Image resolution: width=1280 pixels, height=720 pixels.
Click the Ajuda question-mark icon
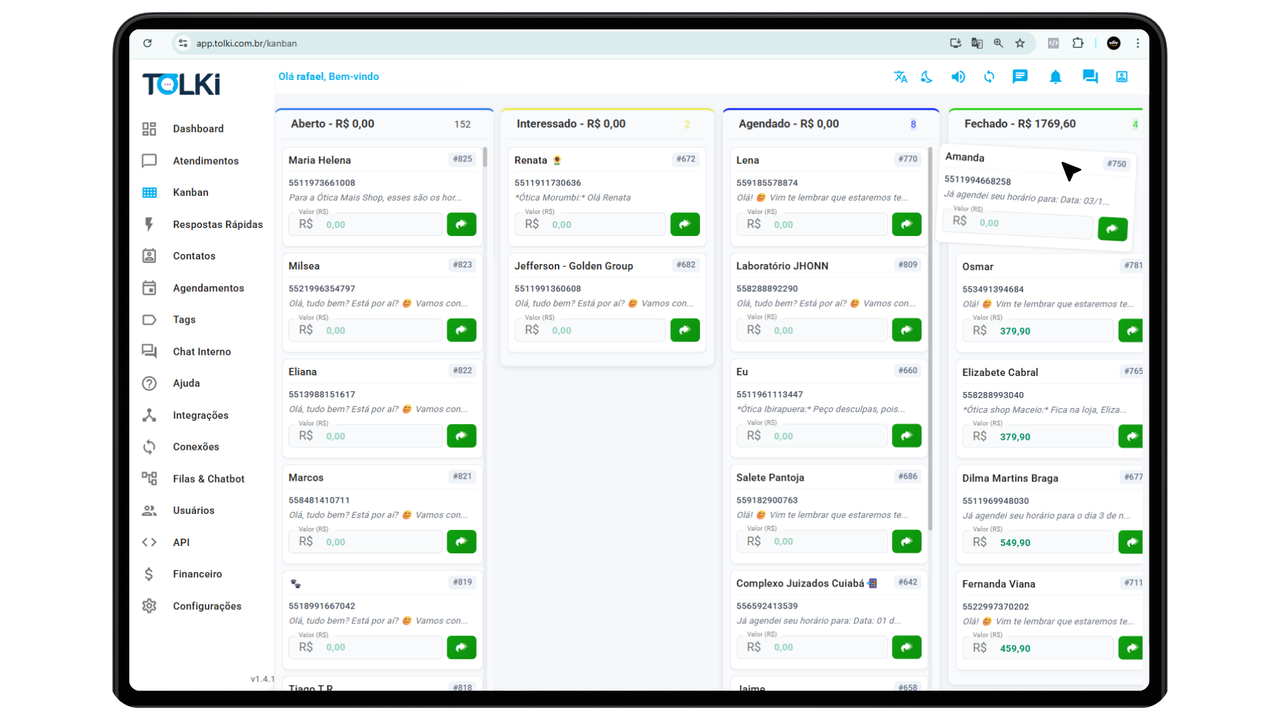click(x=149, y=383)
